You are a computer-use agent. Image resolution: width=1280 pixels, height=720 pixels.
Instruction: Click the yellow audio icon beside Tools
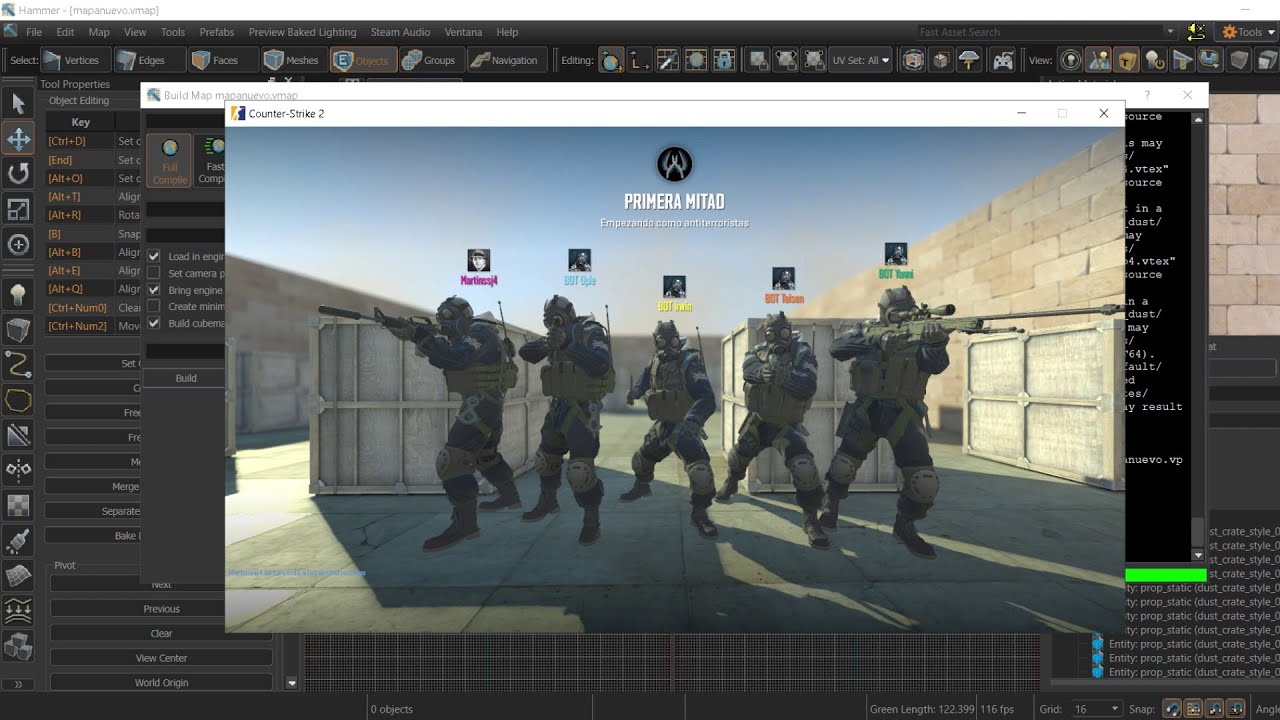pos(1195,32)
